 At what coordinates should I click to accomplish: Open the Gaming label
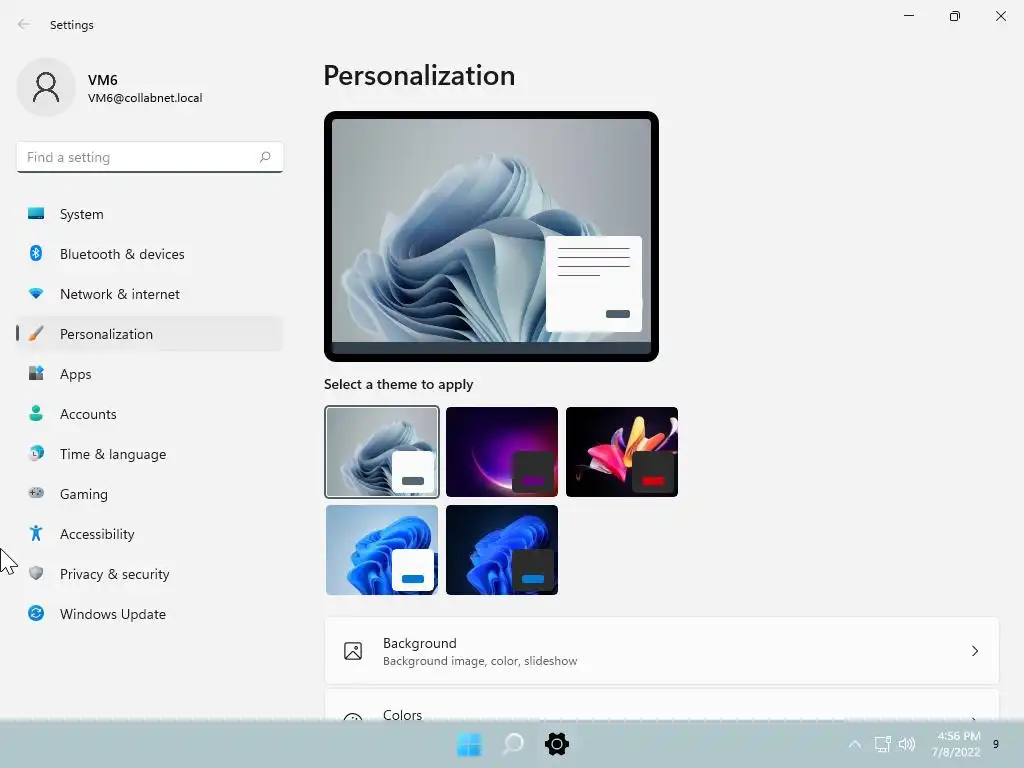[84, 494]
